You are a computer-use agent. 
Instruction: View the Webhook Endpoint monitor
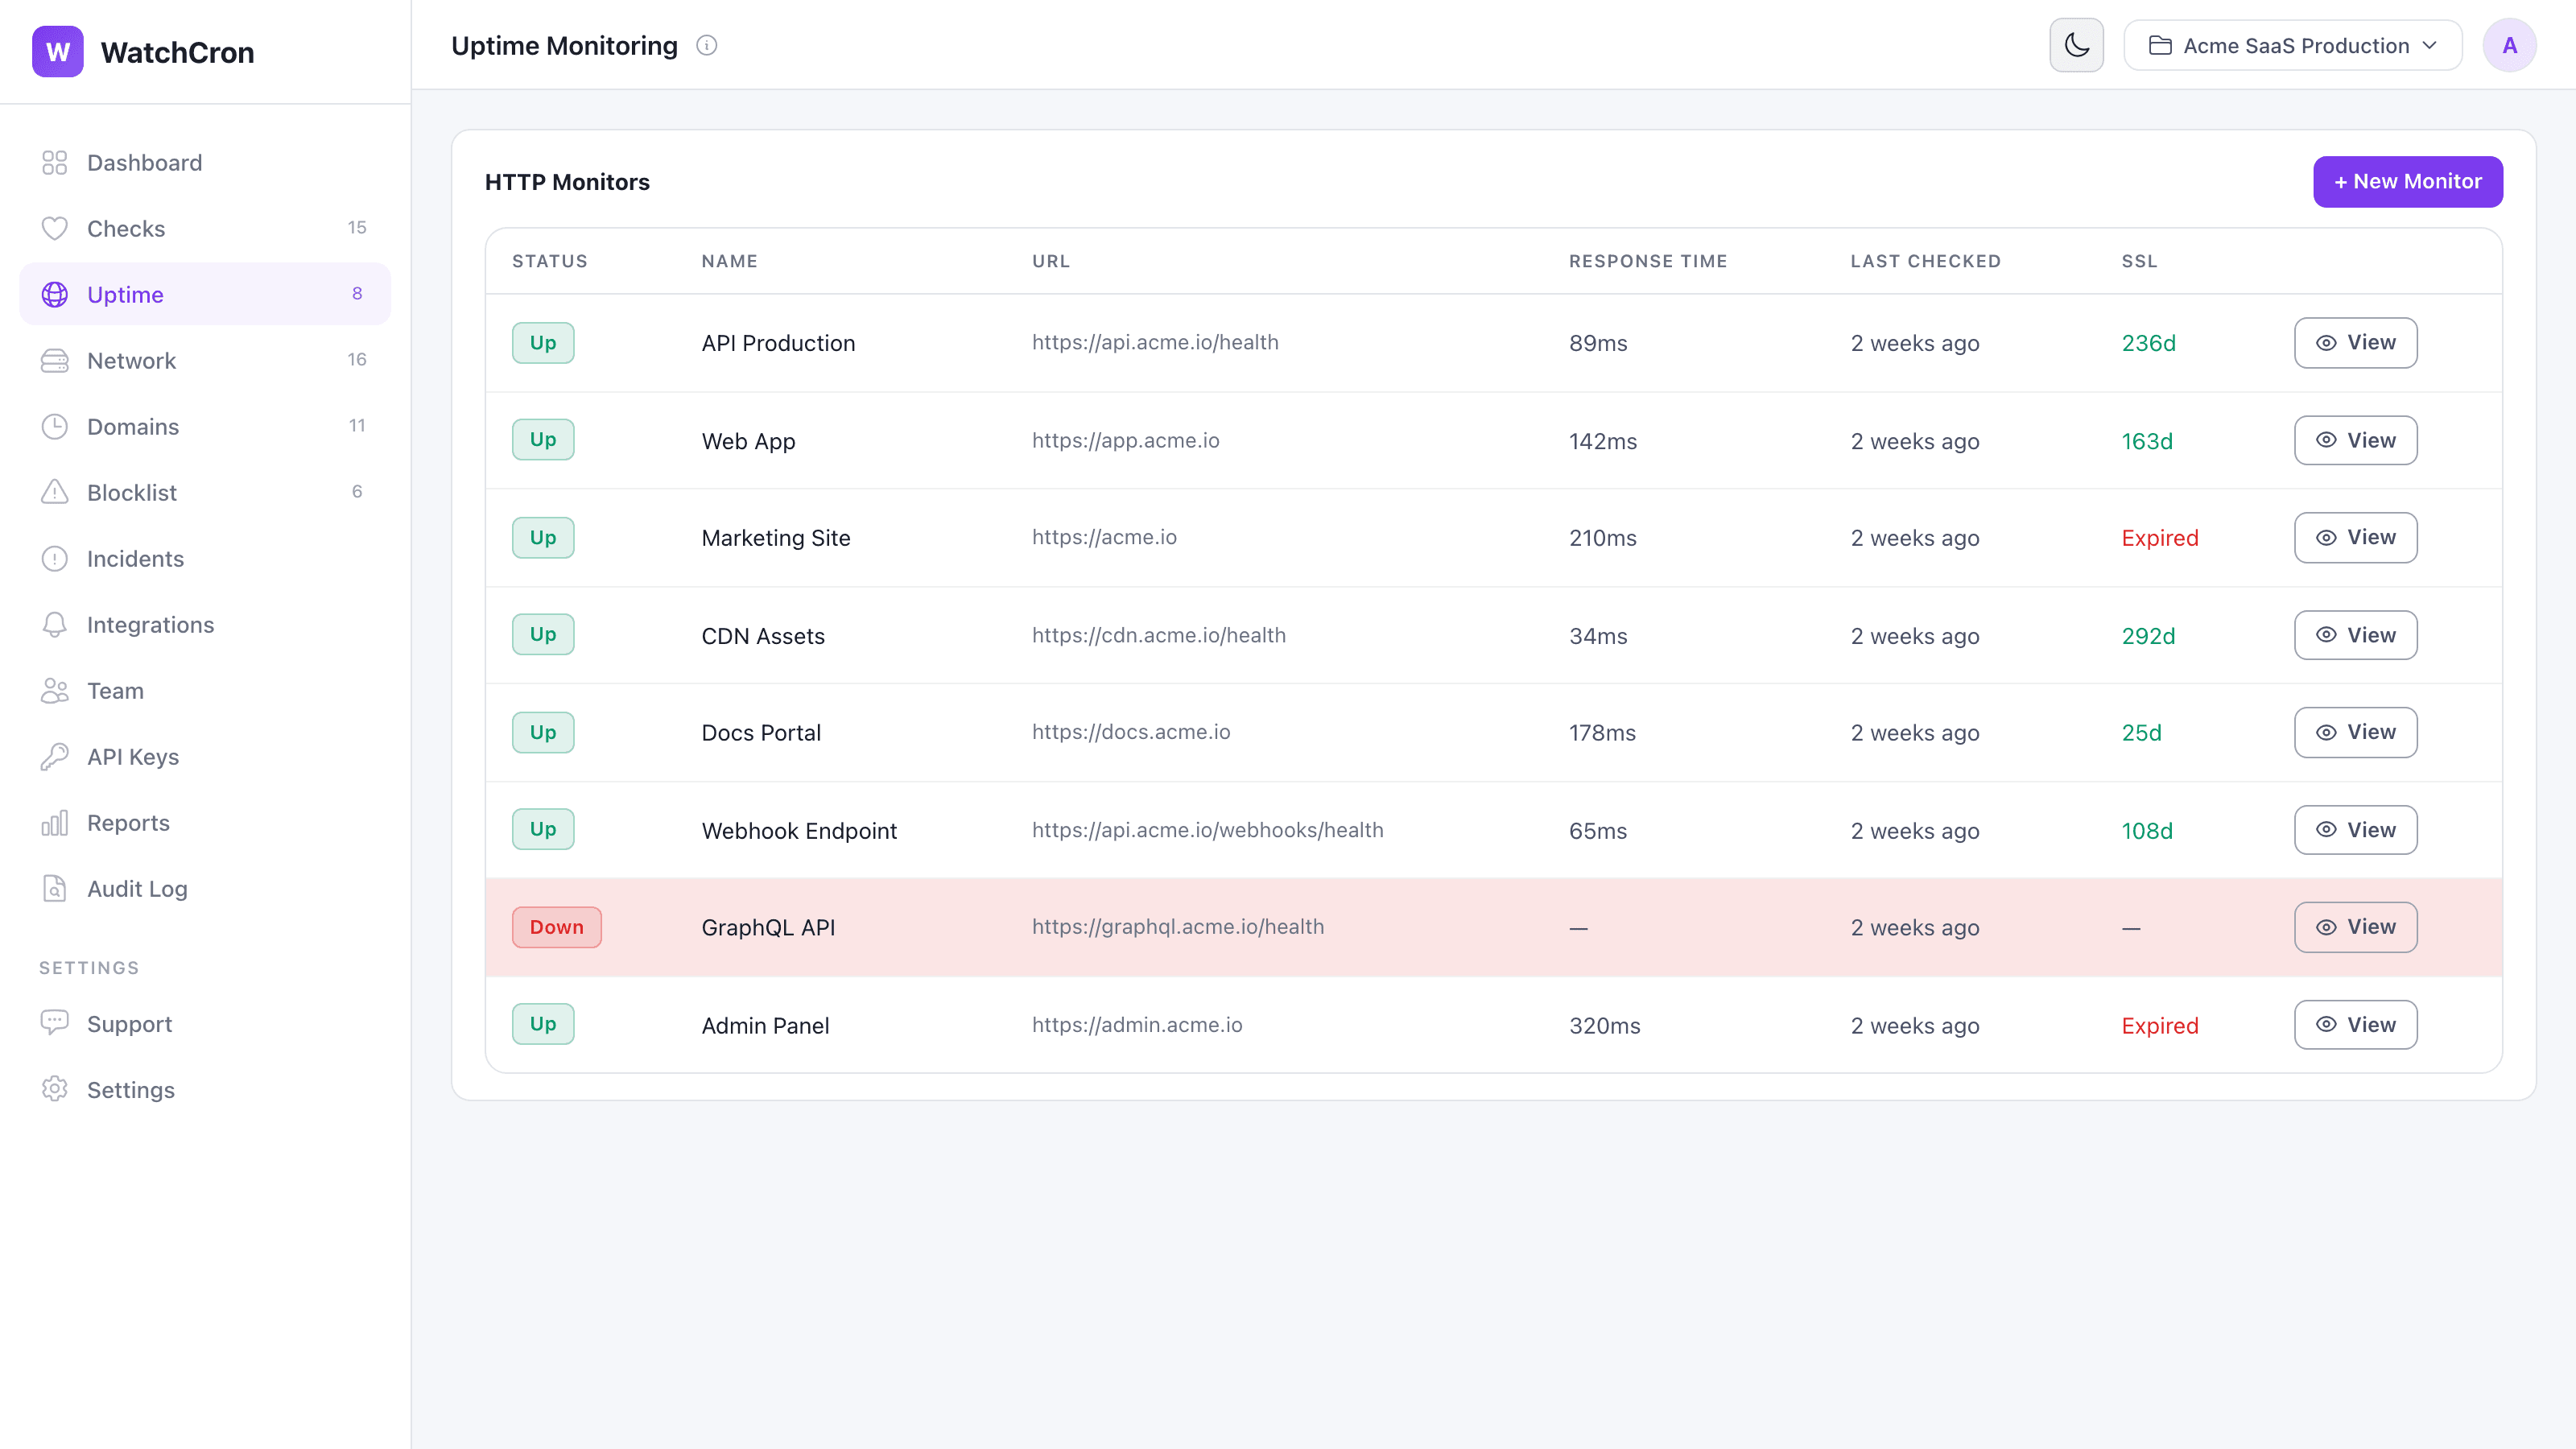click(2355, 831)
